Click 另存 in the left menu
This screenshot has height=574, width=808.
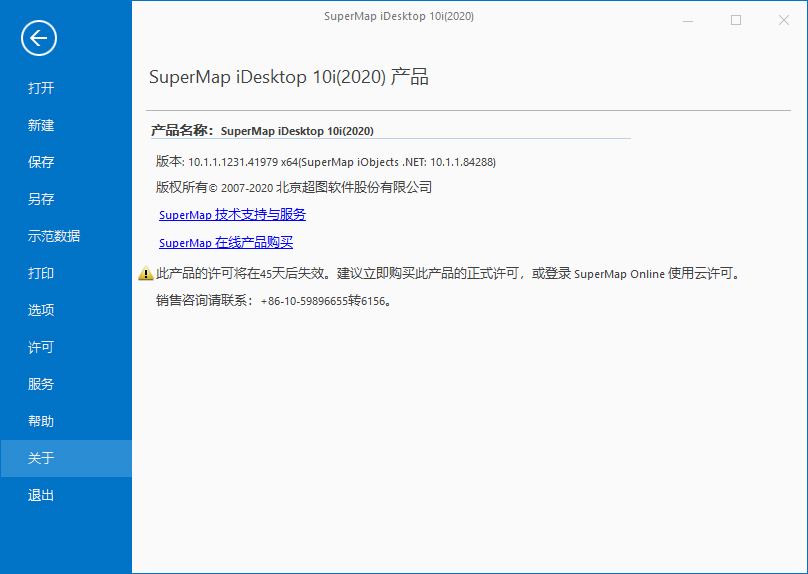(41, 199)
